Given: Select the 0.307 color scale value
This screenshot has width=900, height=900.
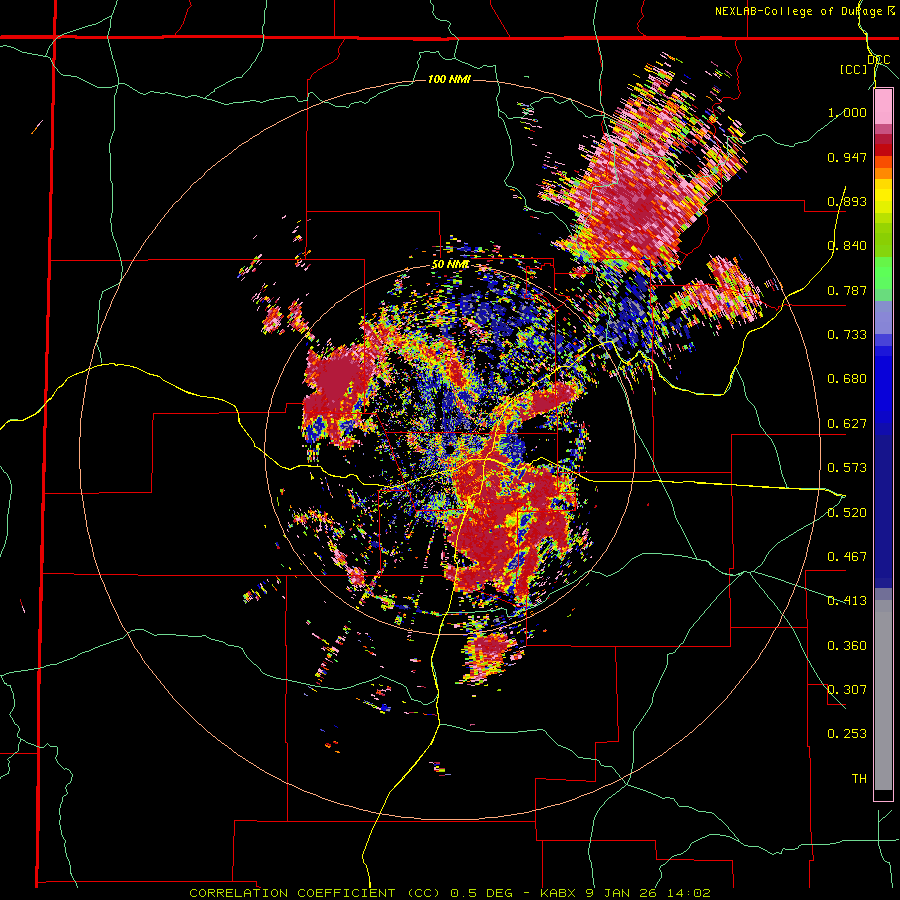Looking at the screenshot, I should click(847, 690).
